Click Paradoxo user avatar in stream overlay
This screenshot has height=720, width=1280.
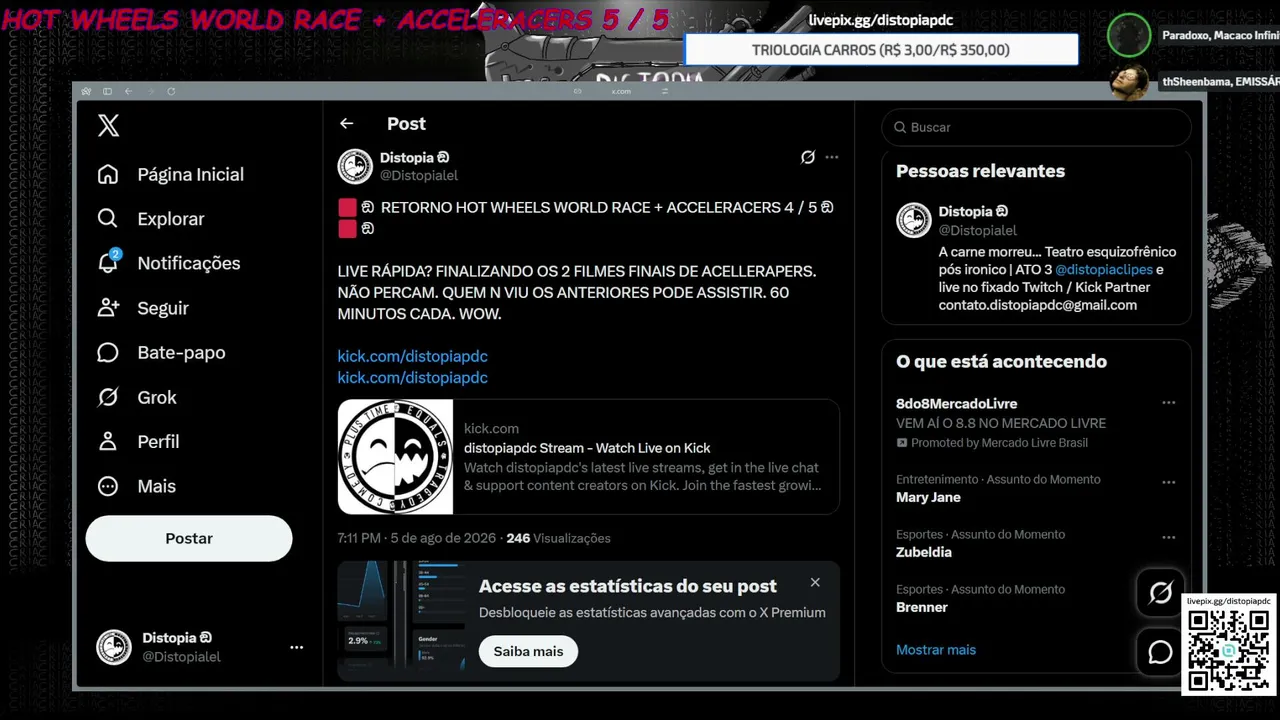tap(1129, 35)
